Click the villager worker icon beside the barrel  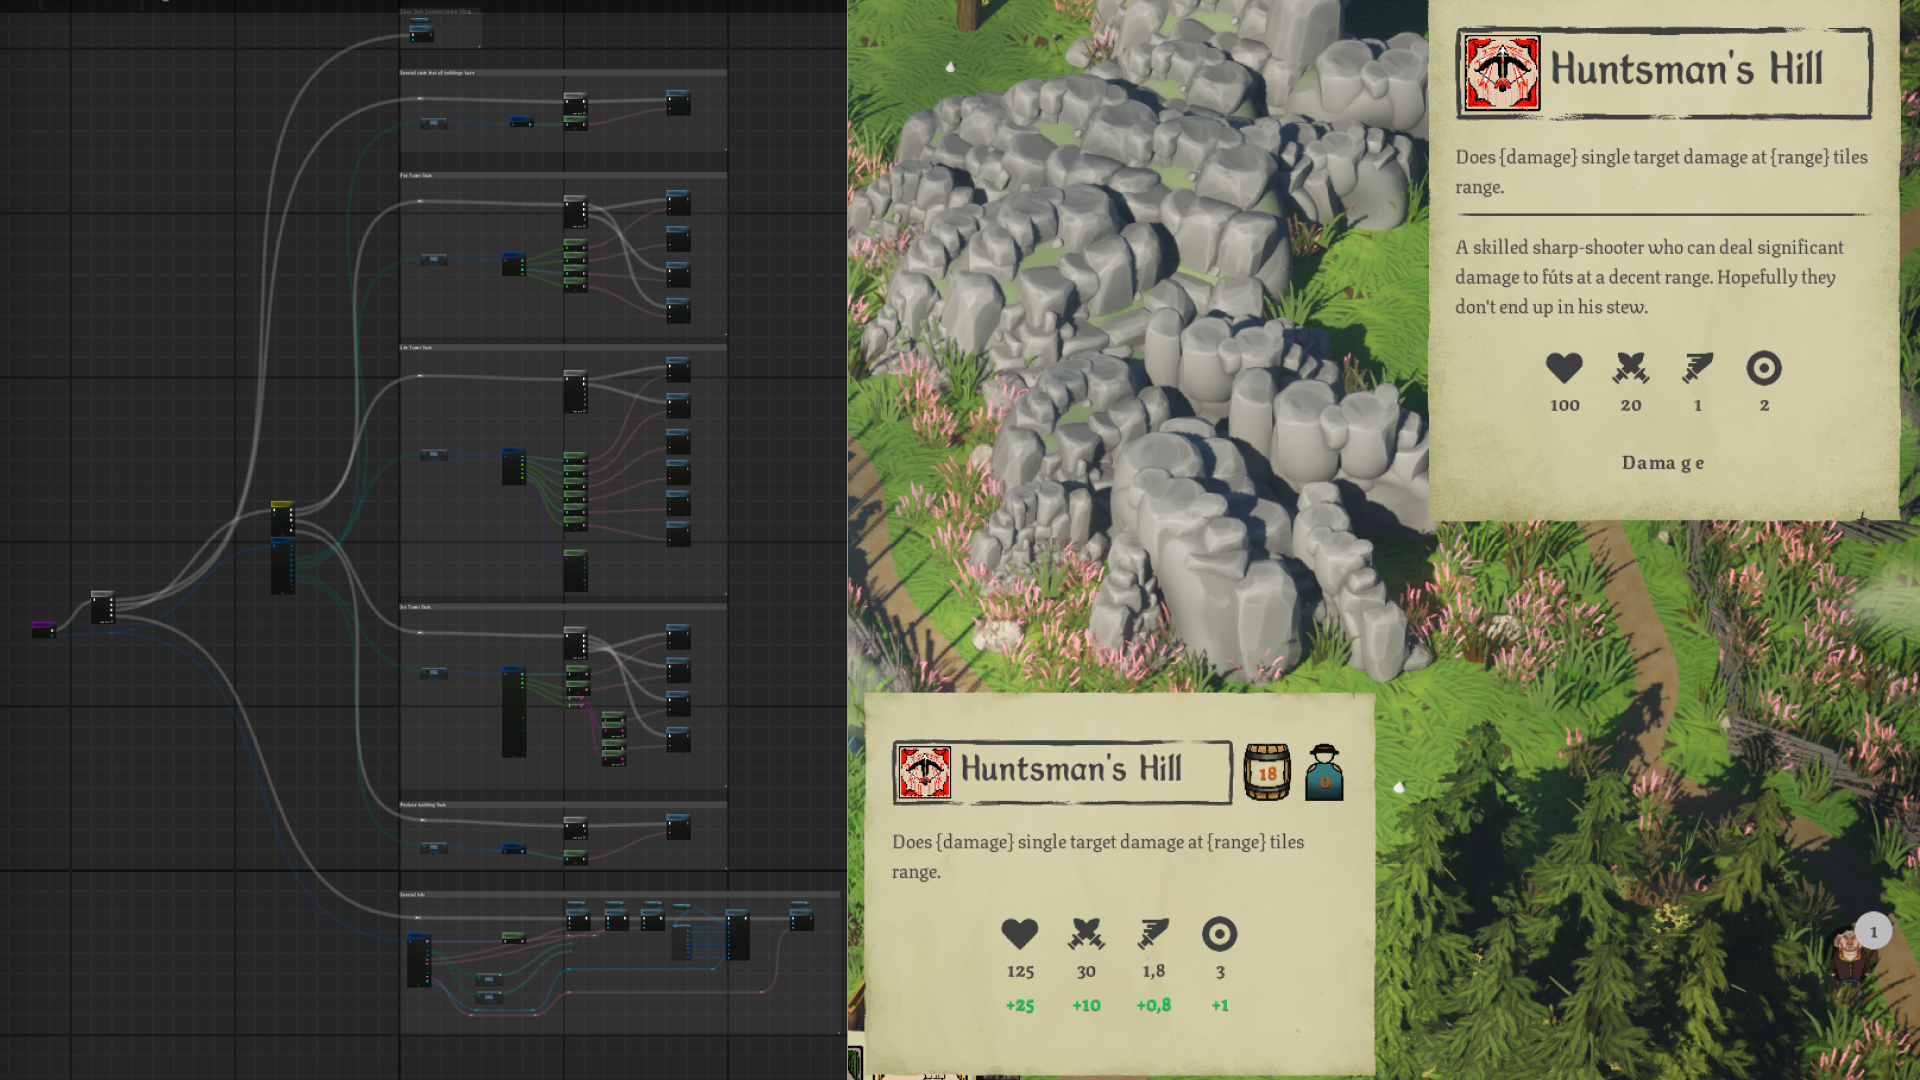pos(1324,772)
